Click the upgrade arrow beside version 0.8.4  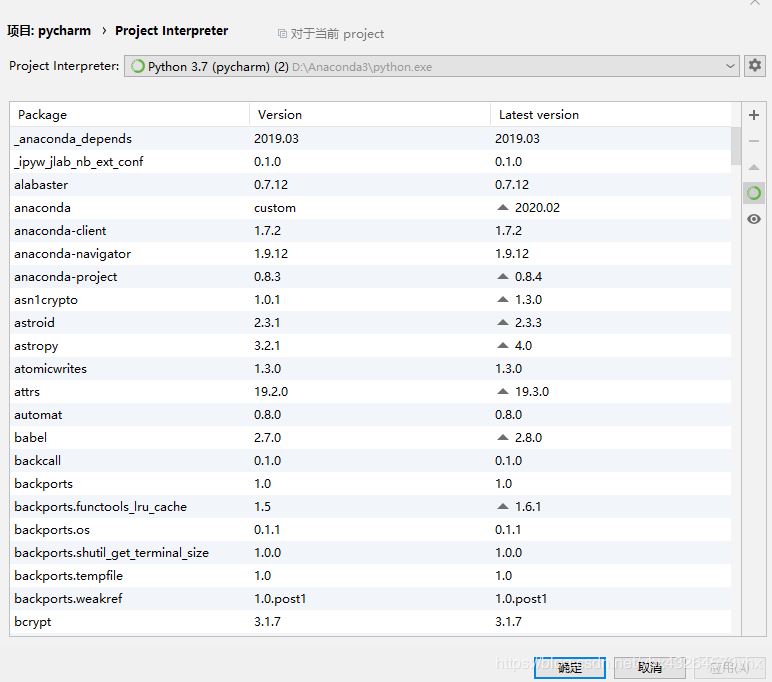point(503,277)
